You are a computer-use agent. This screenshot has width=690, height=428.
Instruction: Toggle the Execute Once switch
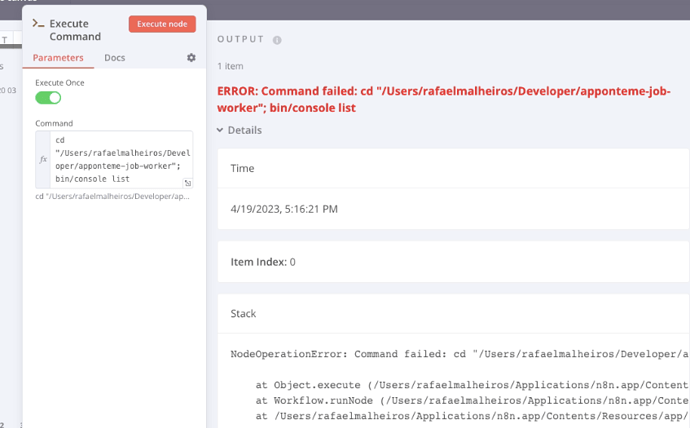coord(48,98)
